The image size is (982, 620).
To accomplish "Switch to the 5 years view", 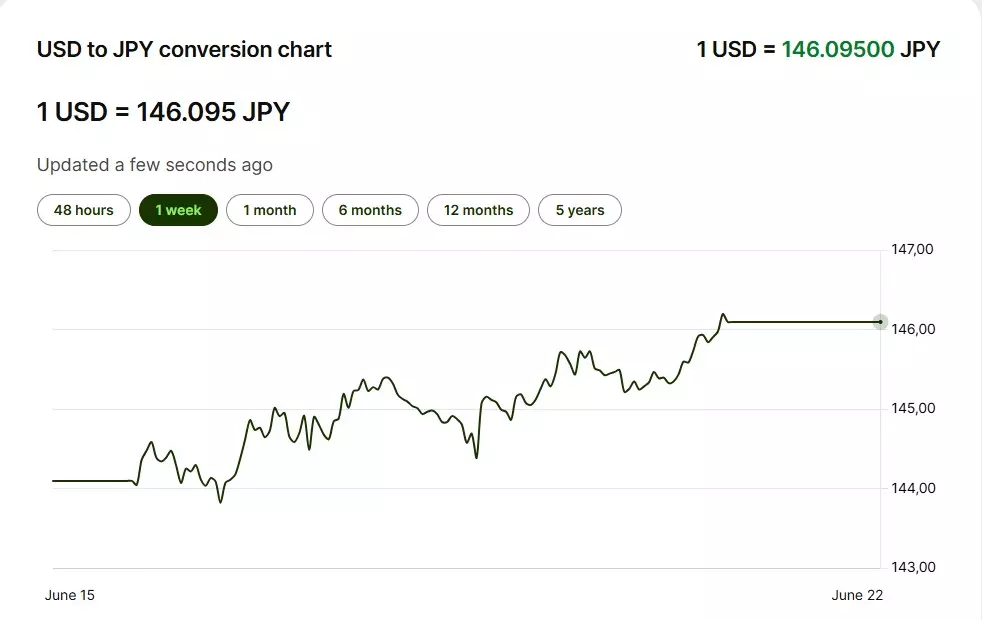I will (580, 210).
